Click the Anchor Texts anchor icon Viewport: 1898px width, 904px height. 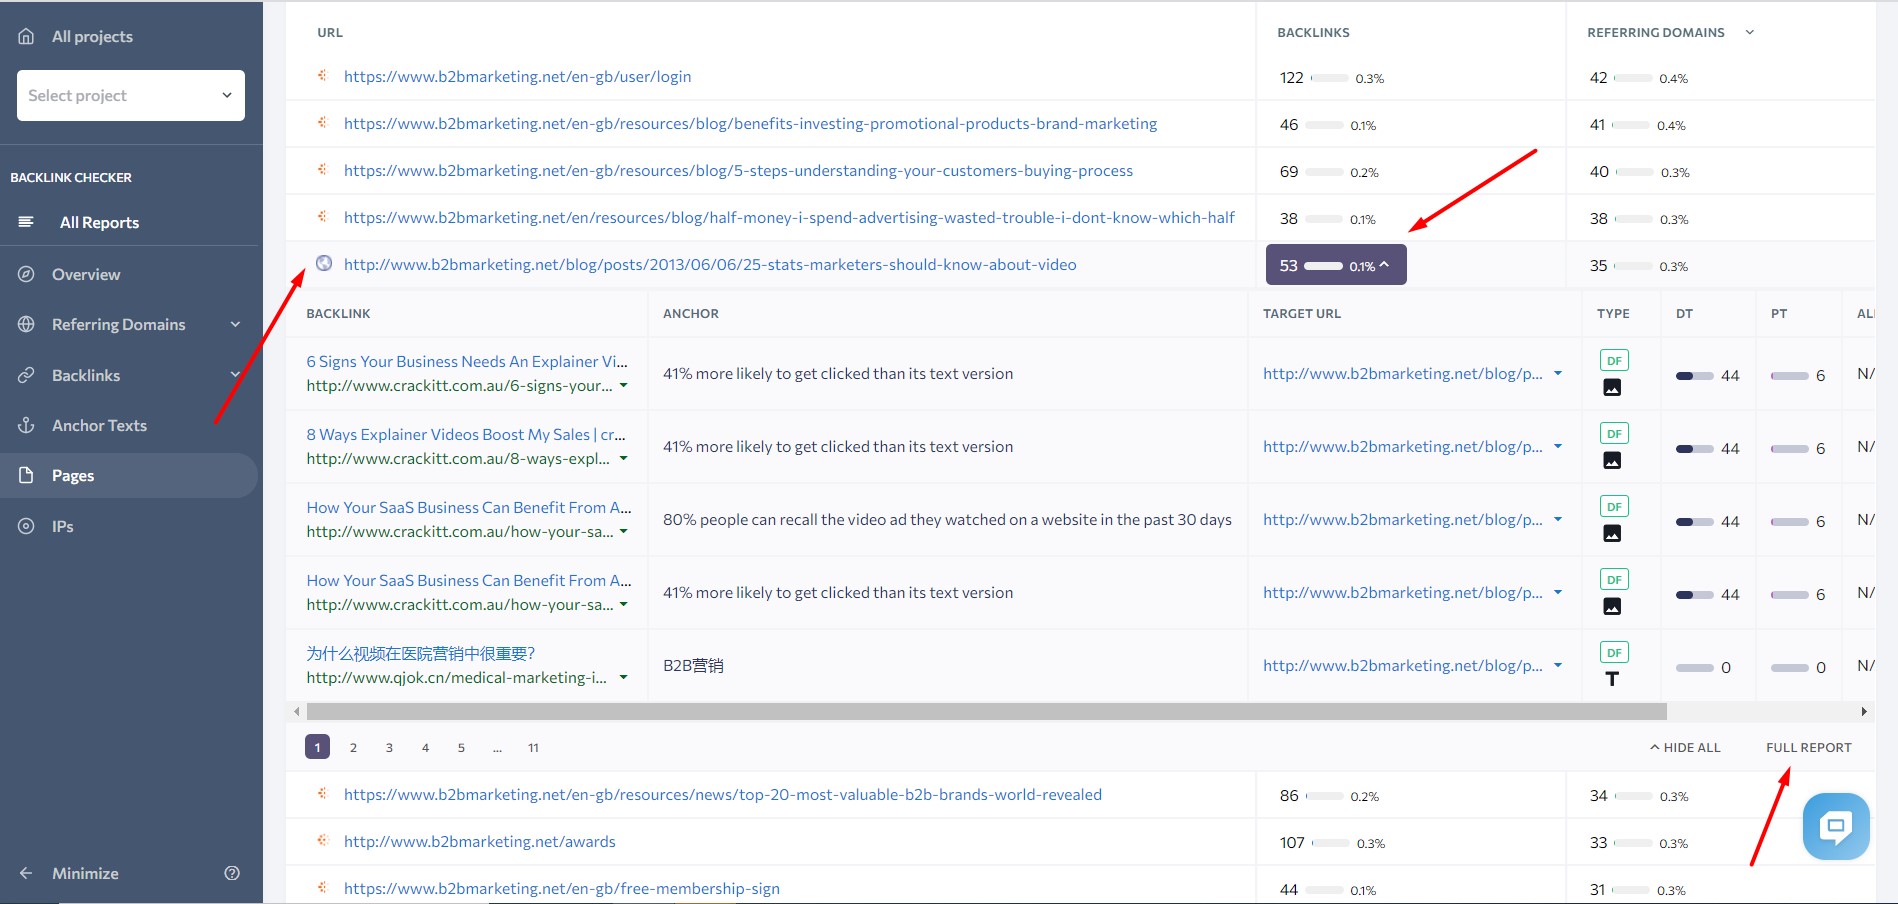pos(26,425)
